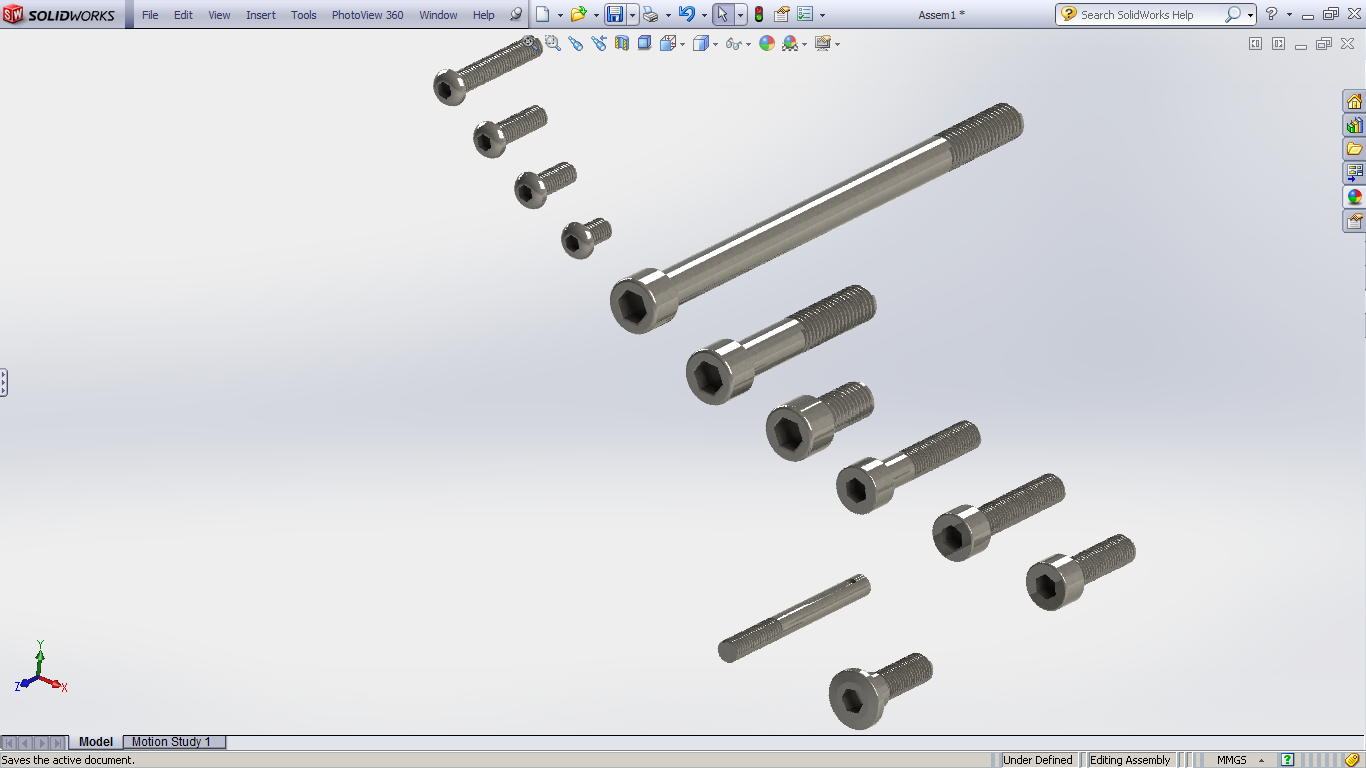This screenshot has height=768, width=1366.
Task: Activate the Section View tool
Action: coord(621,43)
